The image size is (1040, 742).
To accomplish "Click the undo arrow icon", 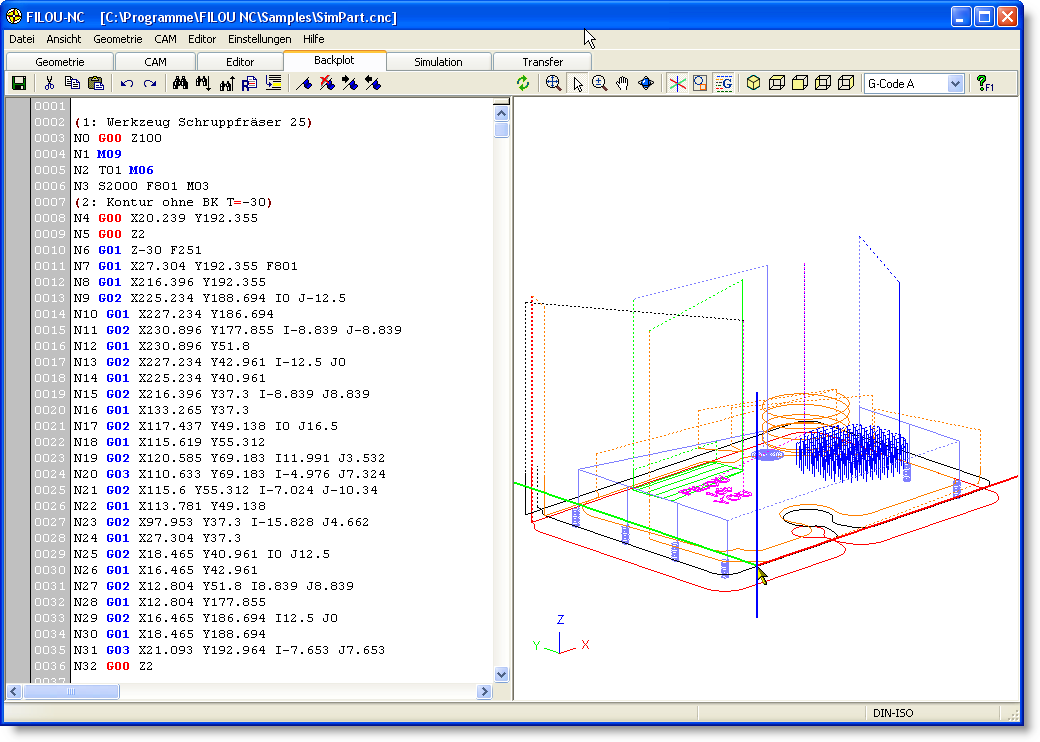I will tap(126, 84).
